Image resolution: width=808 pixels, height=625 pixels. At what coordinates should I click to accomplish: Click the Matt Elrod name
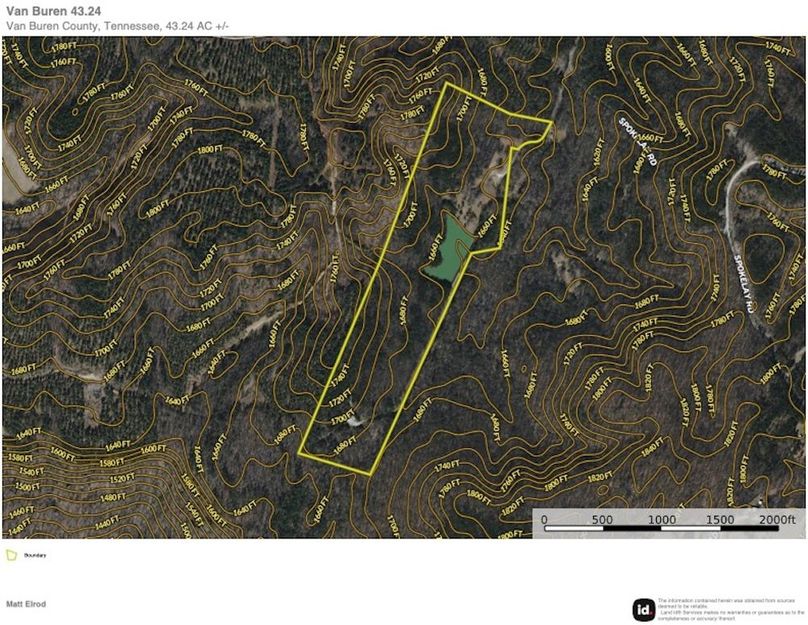point(26,605)
